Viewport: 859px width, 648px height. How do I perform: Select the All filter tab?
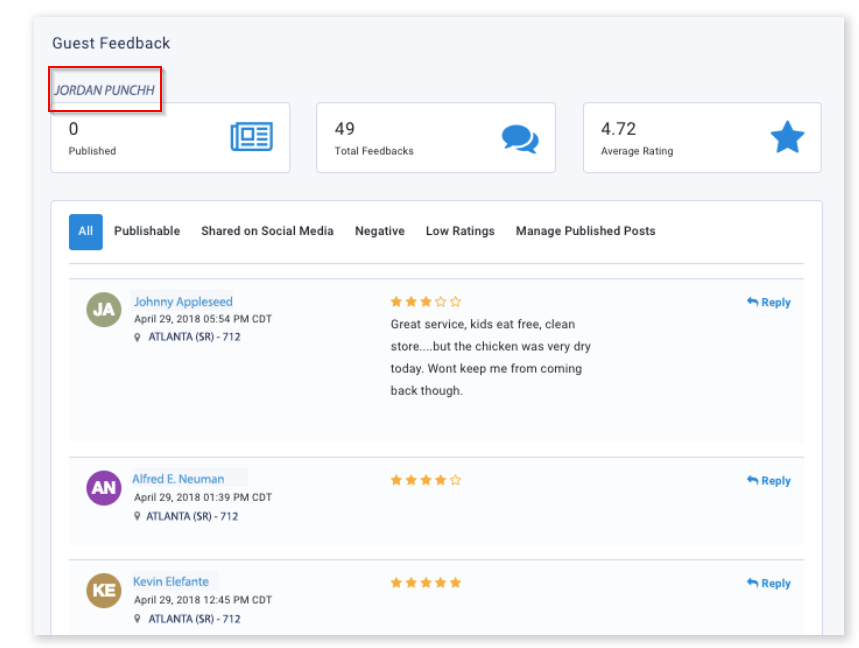tap(85, 231)
